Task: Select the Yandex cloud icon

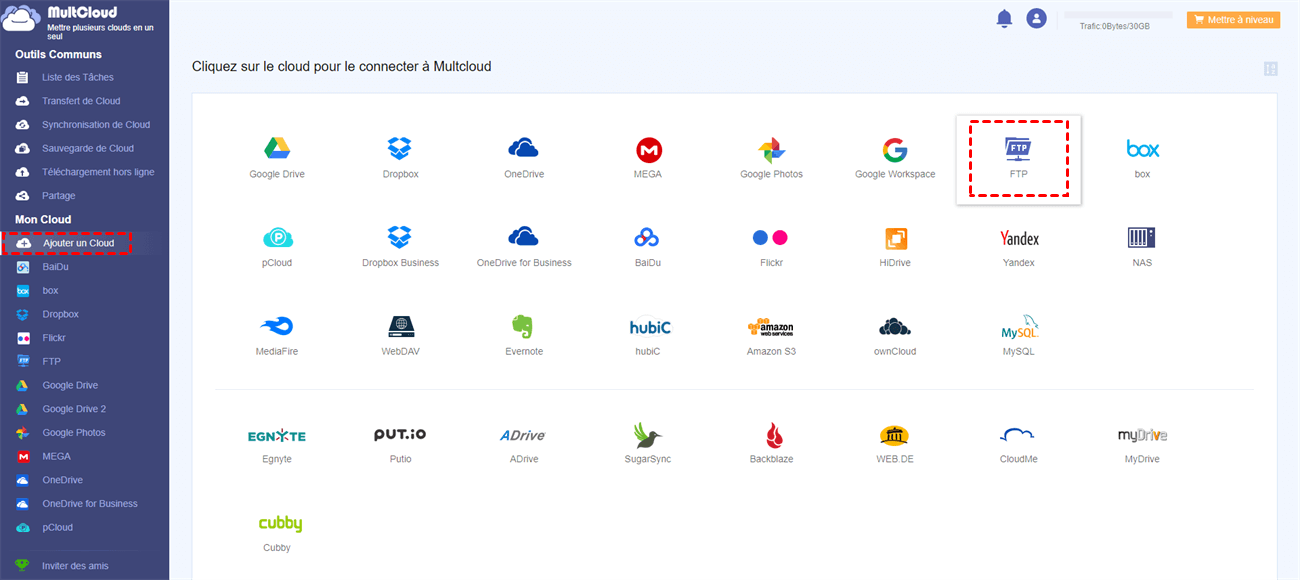Action: [x=1019, y=238]
